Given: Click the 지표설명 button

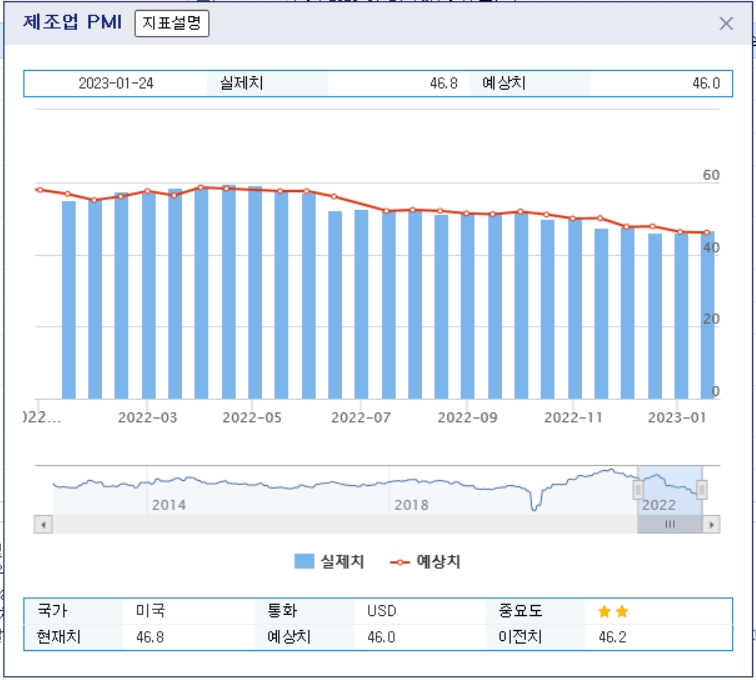Looking at the screenshot, I should [172, 23].
